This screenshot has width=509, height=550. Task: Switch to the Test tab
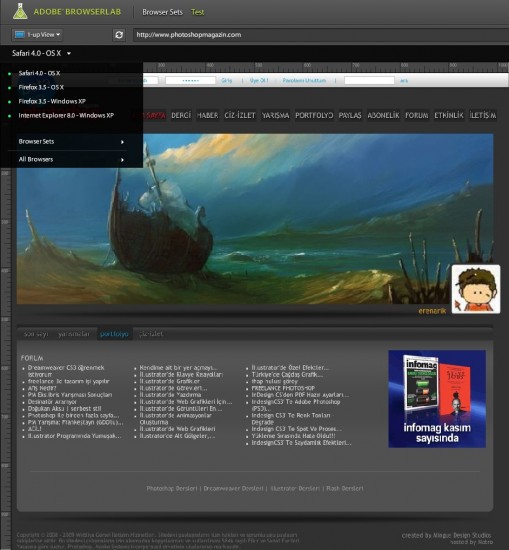click(x=197, y=12)
